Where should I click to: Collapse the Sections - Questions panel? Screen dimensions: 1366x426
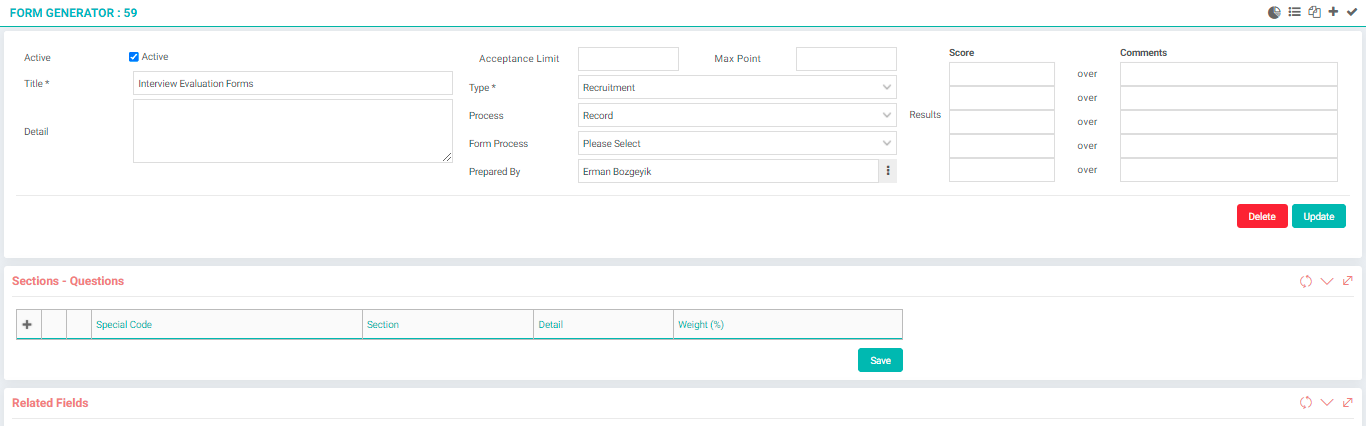pos(1327,281)
